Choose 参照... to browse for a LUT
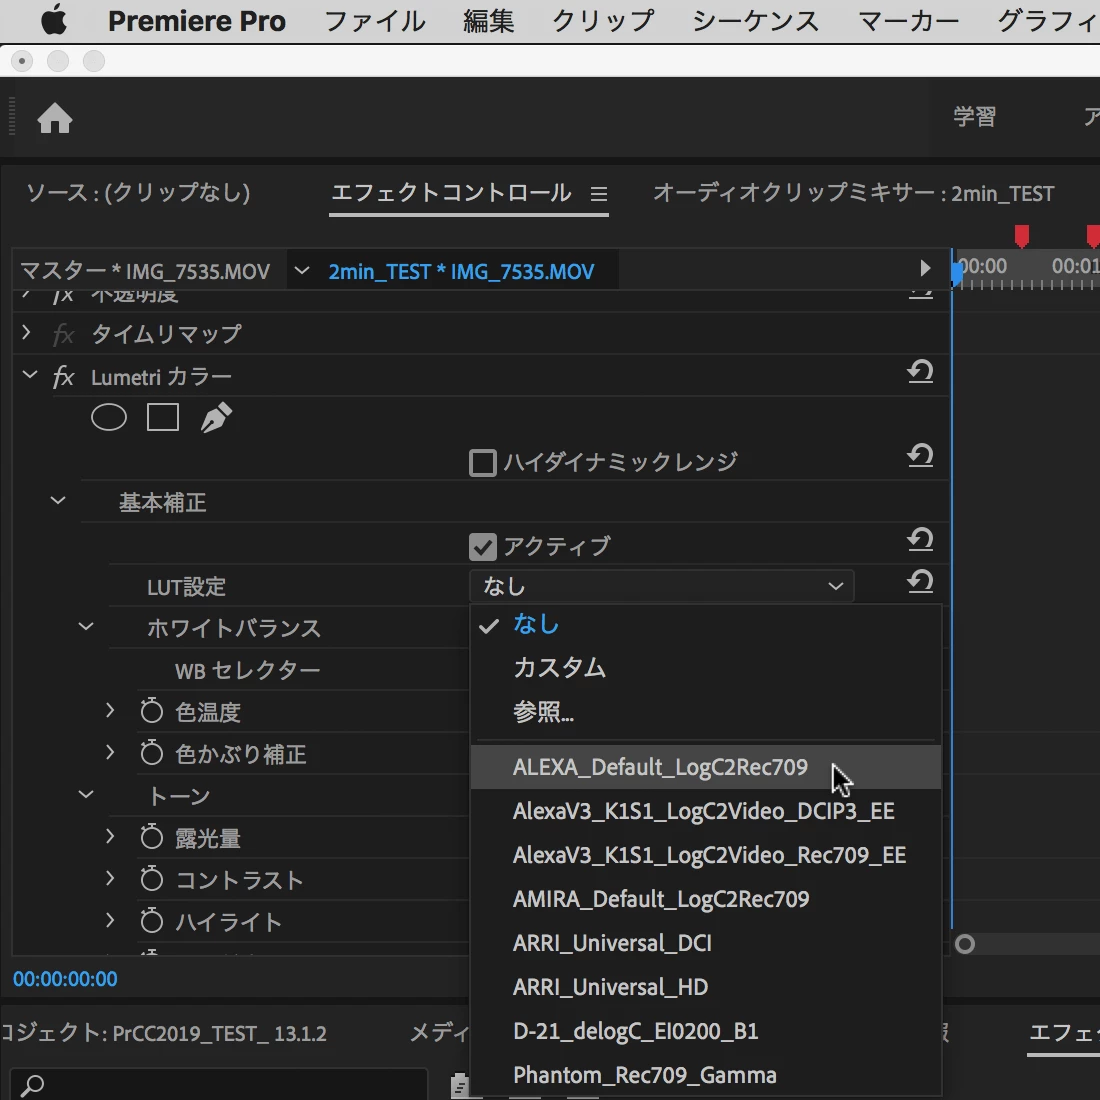The width and height of the screenshot is (1100, 1100). [x=706, y=711]
